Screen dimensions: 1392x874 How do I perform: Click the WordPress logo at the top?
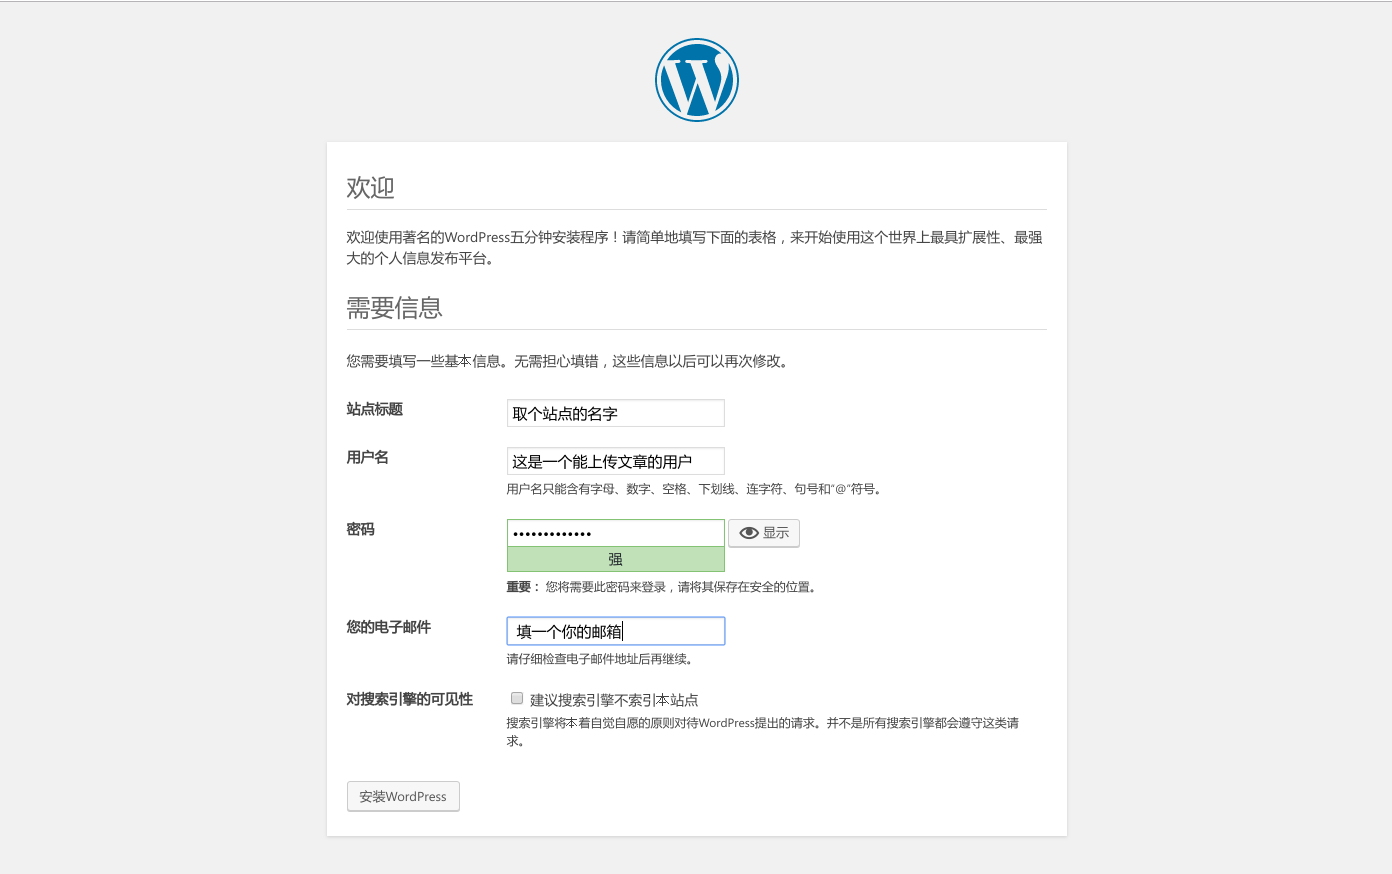(x=696, y=80)
